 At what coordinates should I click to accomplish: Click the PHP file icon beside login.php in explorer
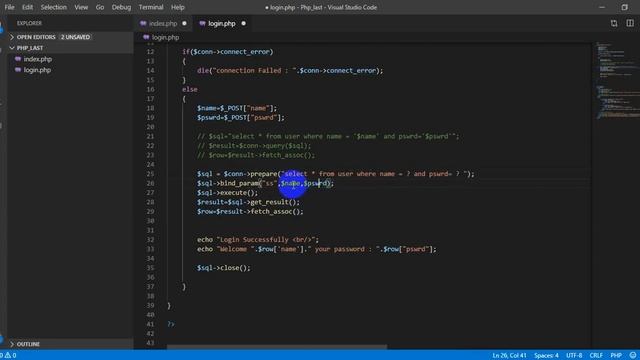tap(18, 70)
